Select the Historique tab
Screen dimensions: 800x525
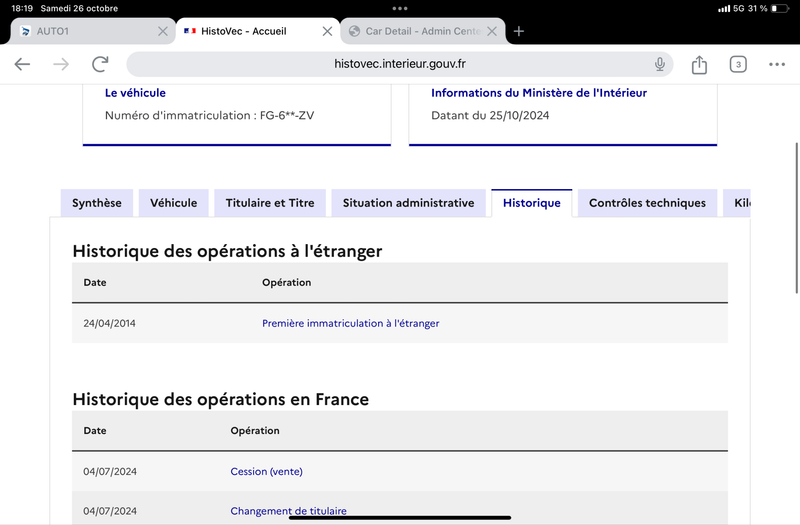click(532, 203)
